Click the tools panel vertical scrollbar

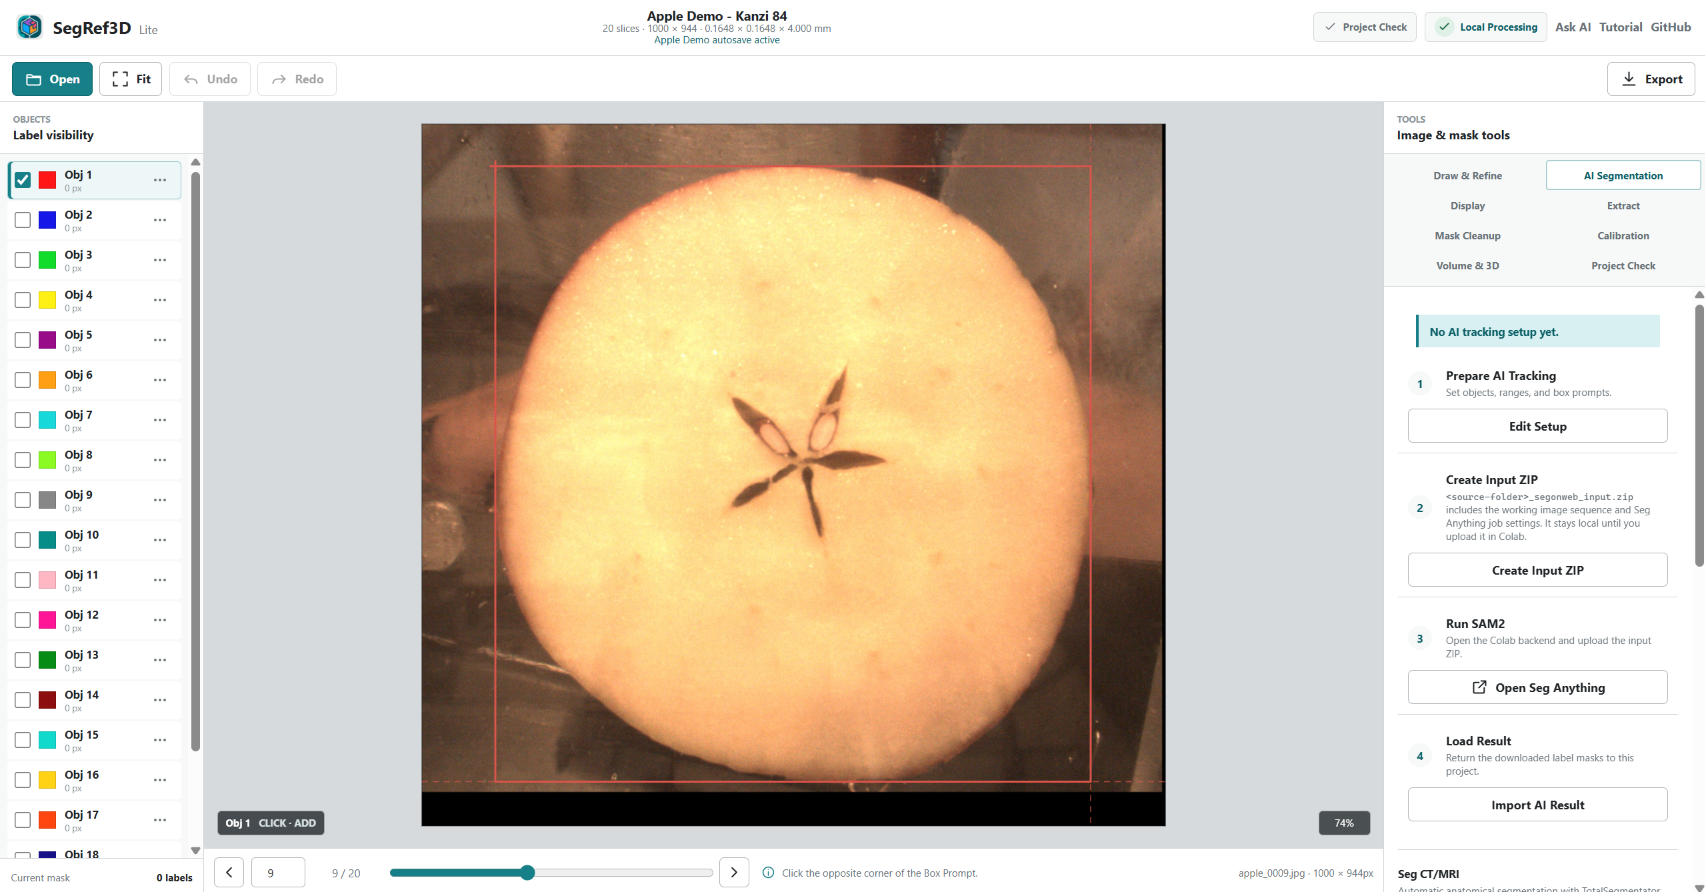pyautogui.click(x=1699, y=435)
